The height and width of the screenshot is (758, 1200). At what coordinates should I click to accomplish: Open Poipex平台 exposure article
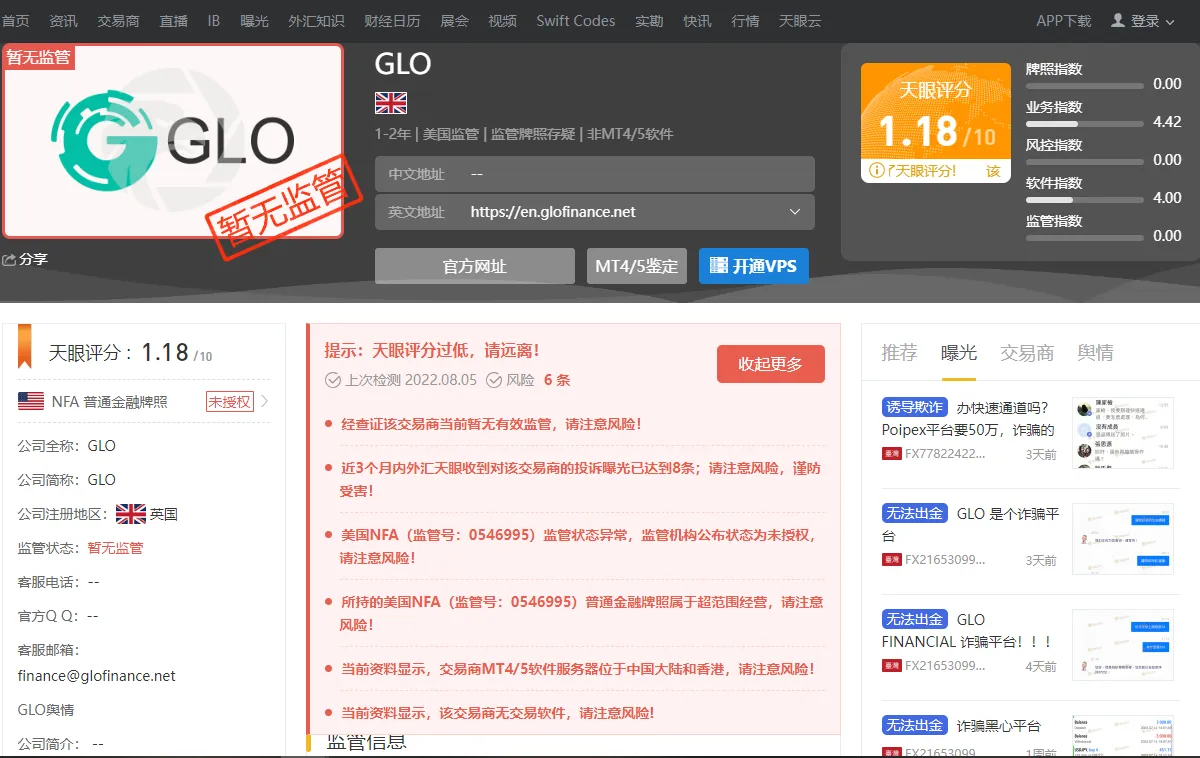click(x=968, y=418)
